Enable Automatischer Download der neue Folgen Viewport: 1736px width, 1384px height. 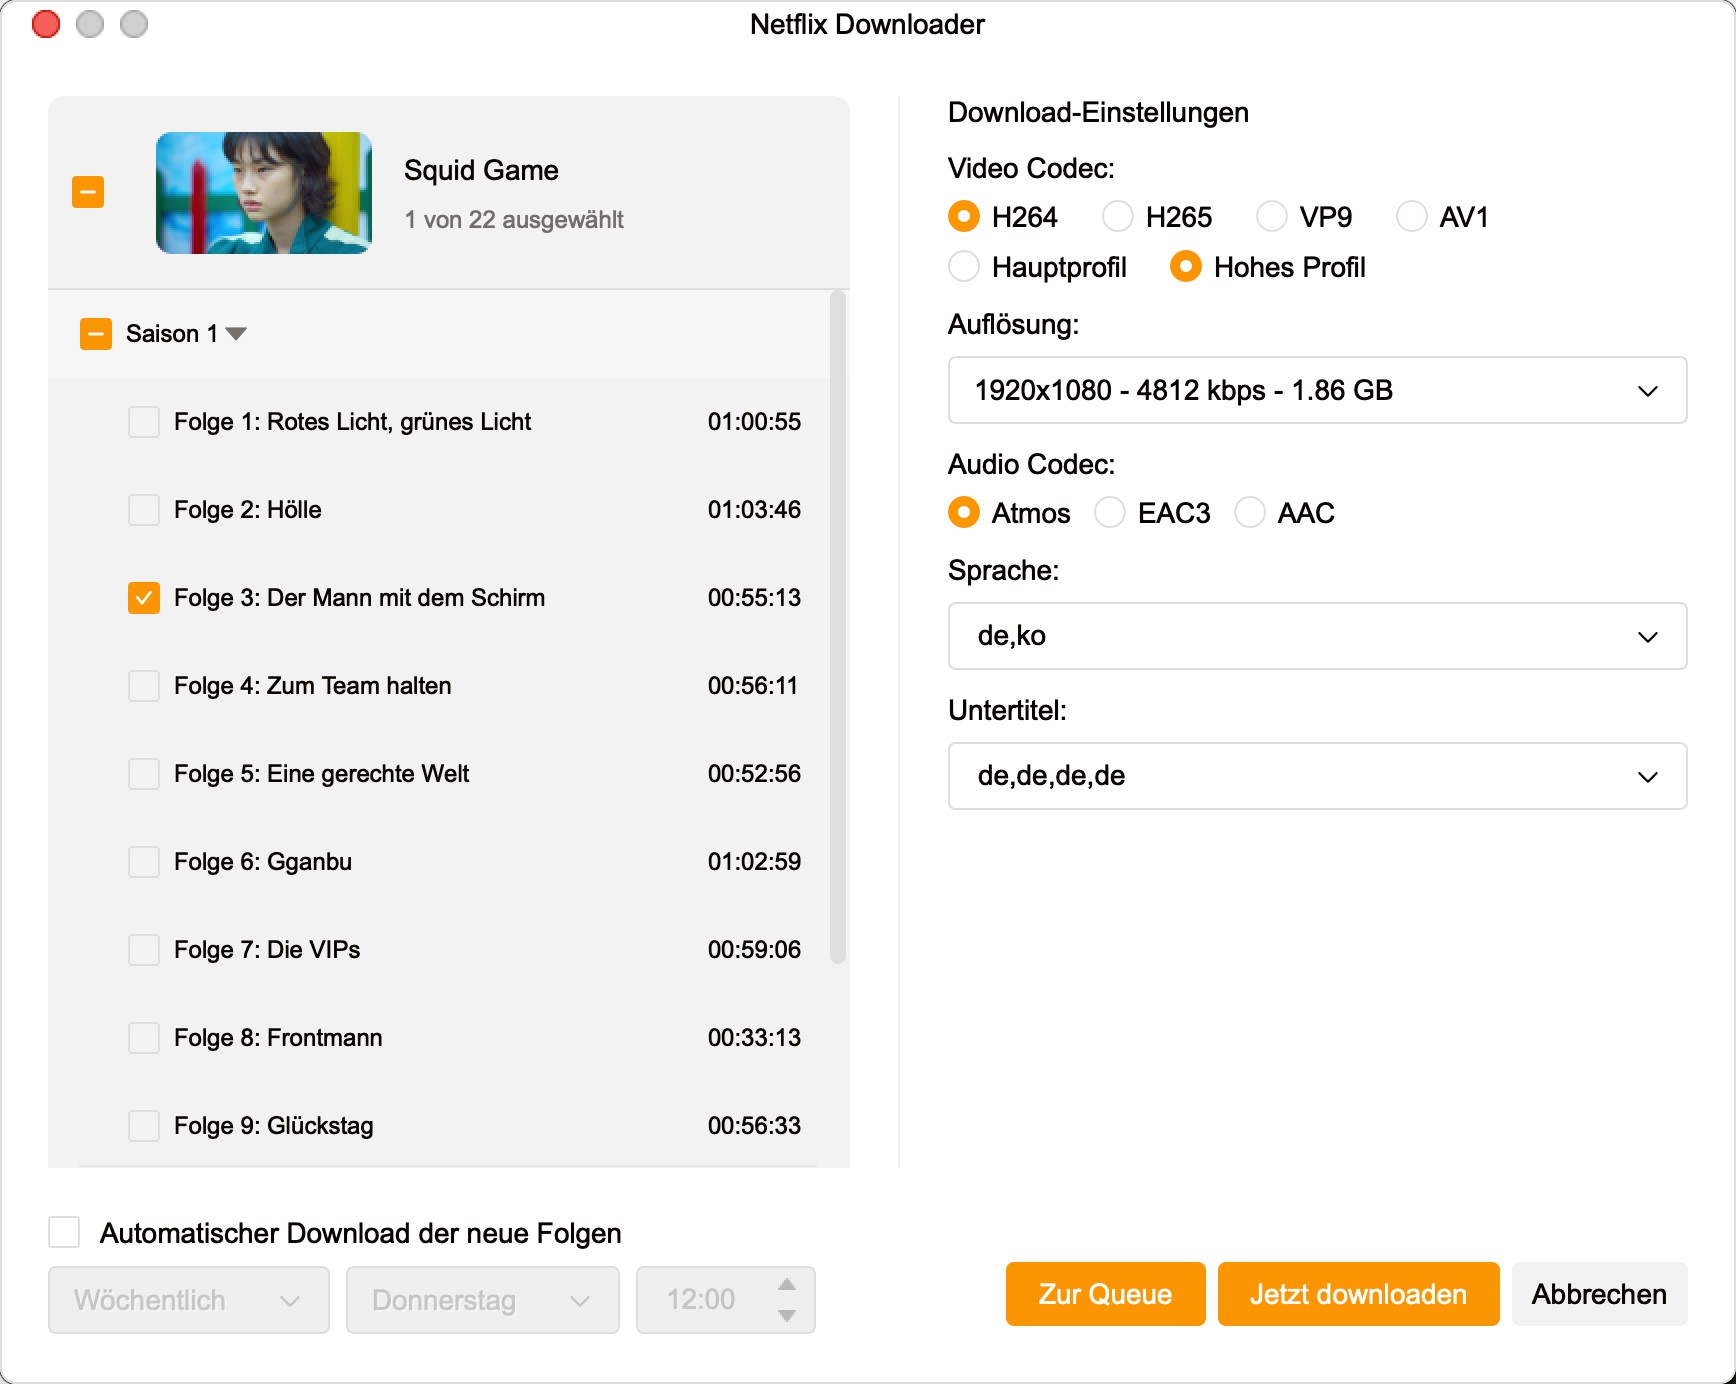[63, 1233]
